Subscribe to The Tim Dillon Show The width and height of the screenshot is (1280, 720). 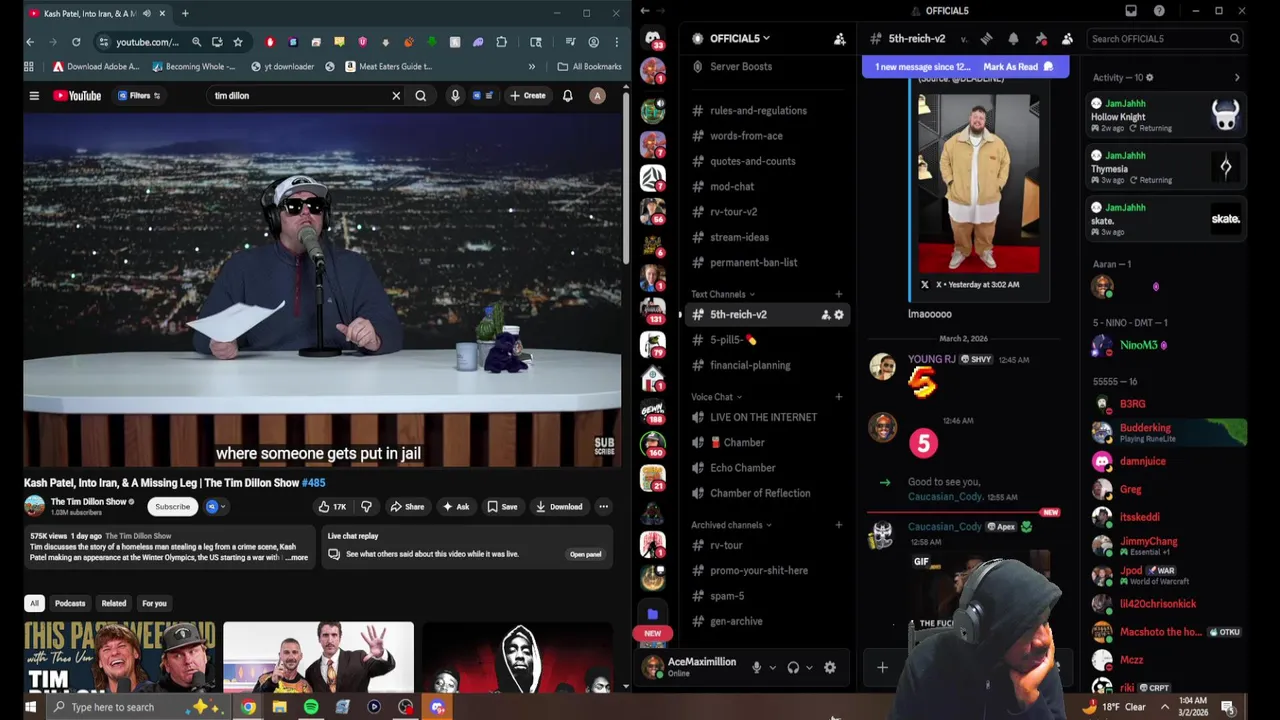[x=172, y=507]
